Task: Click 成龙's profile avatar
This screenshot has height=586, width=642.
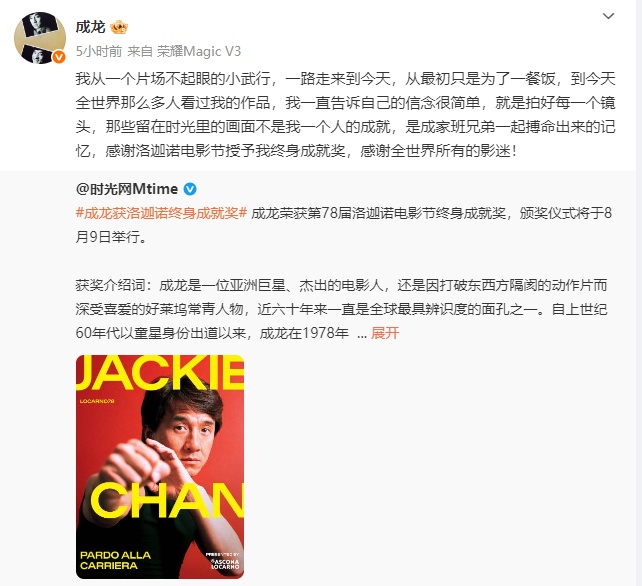Action: (x=40, y=38)
